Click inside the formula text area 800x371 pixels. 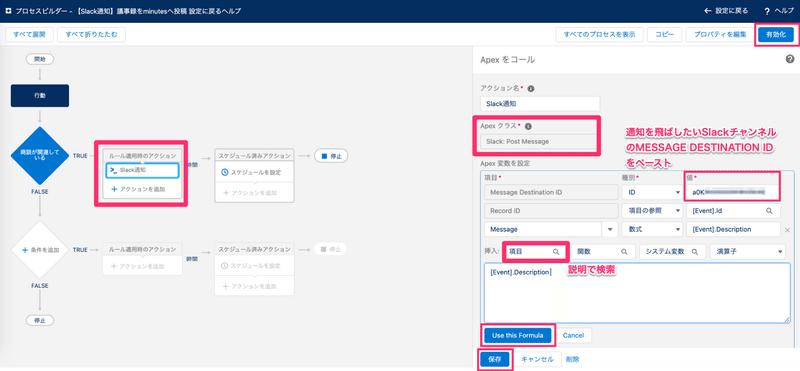pos(637,293)
